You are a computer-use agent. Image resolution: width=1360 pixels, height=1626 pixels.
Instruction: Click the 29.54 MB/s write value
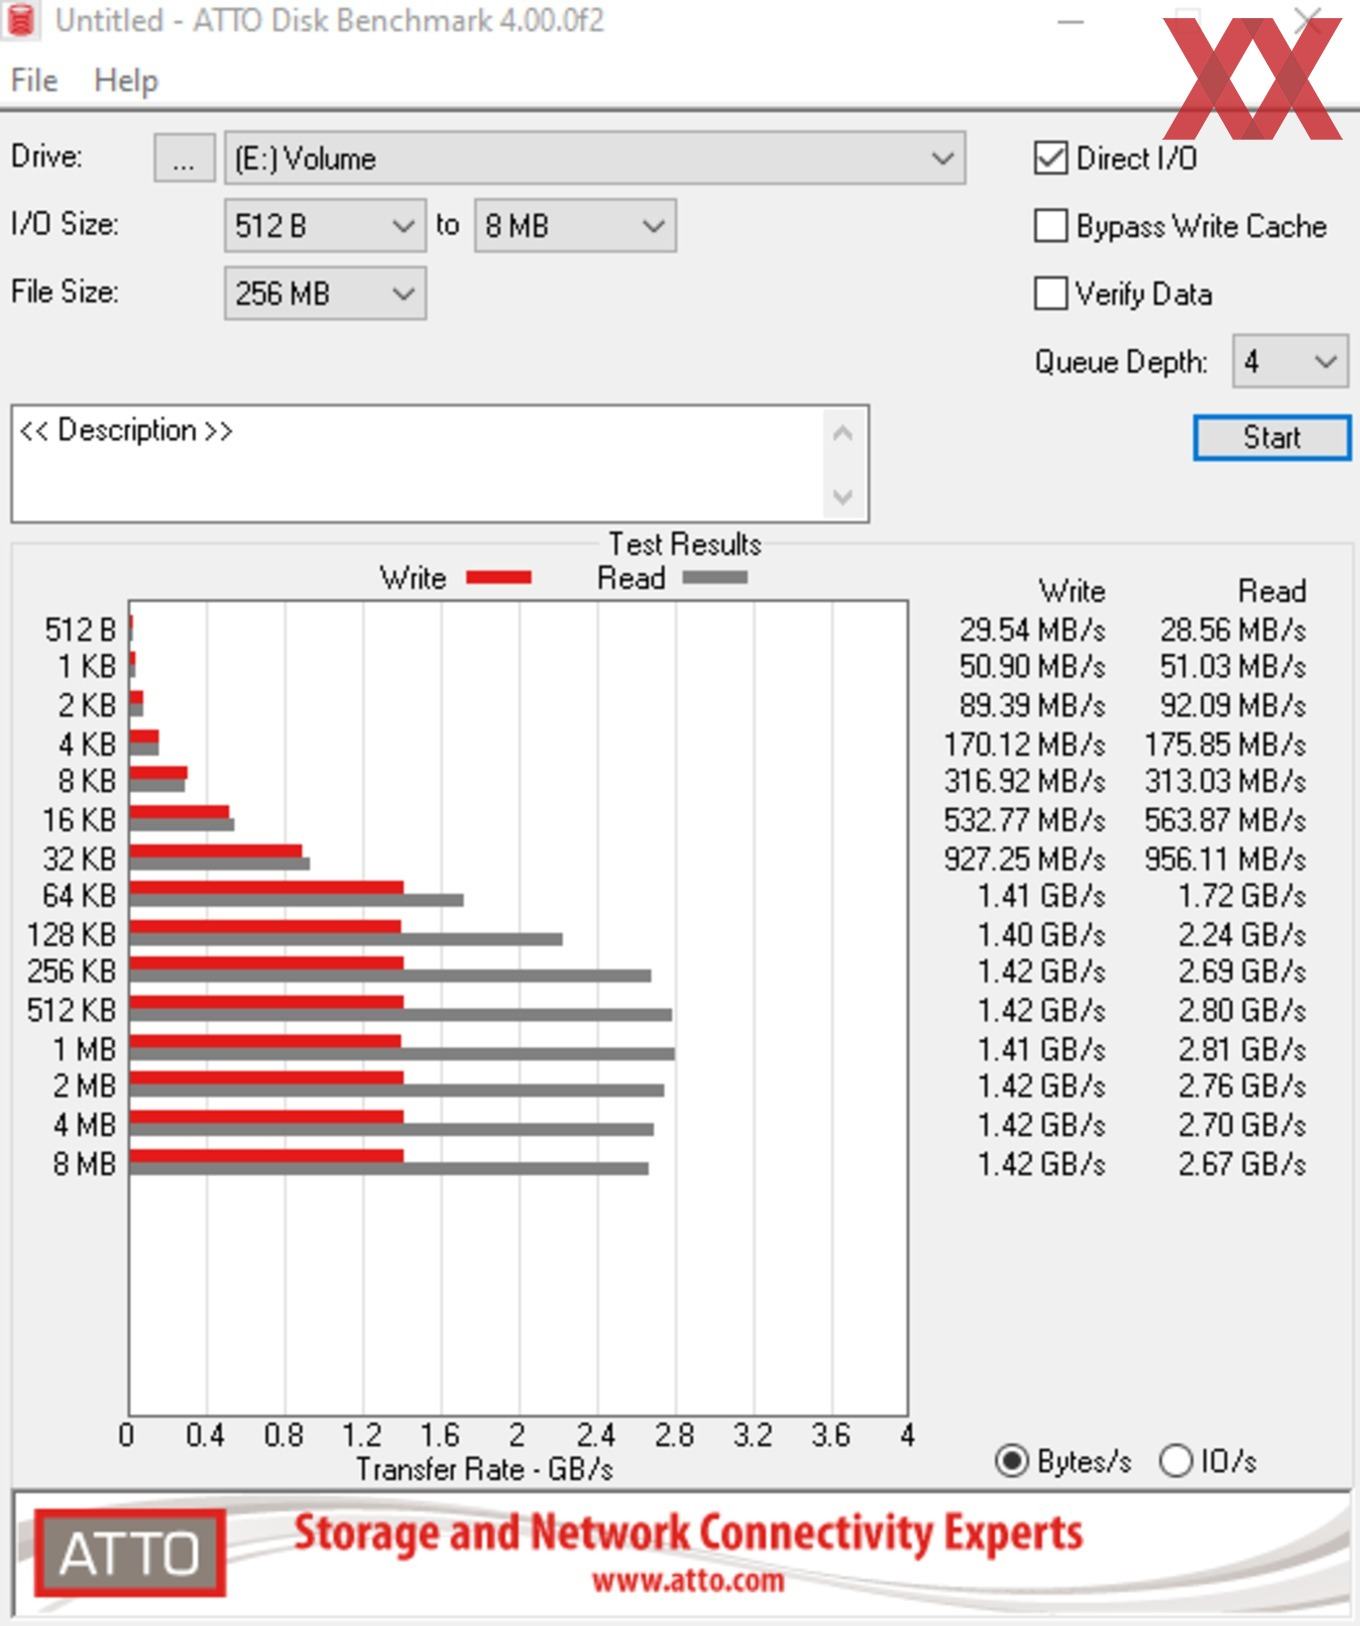click(1032, 630)
